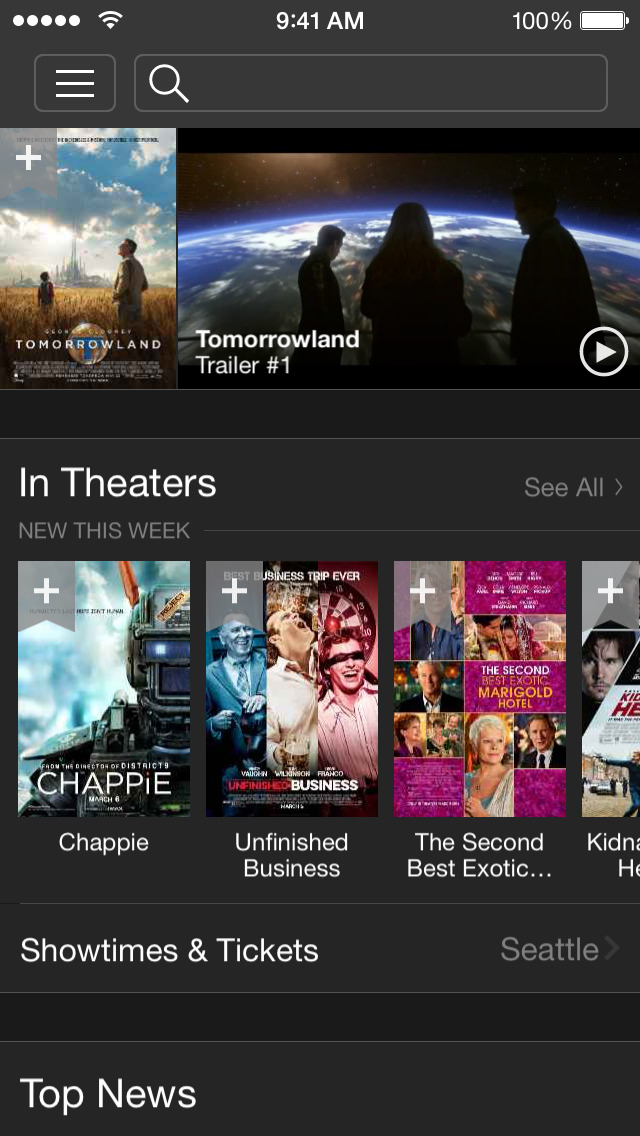
Task: Add Tomorrowland to watchlist
Action: (x=28, y=159)
